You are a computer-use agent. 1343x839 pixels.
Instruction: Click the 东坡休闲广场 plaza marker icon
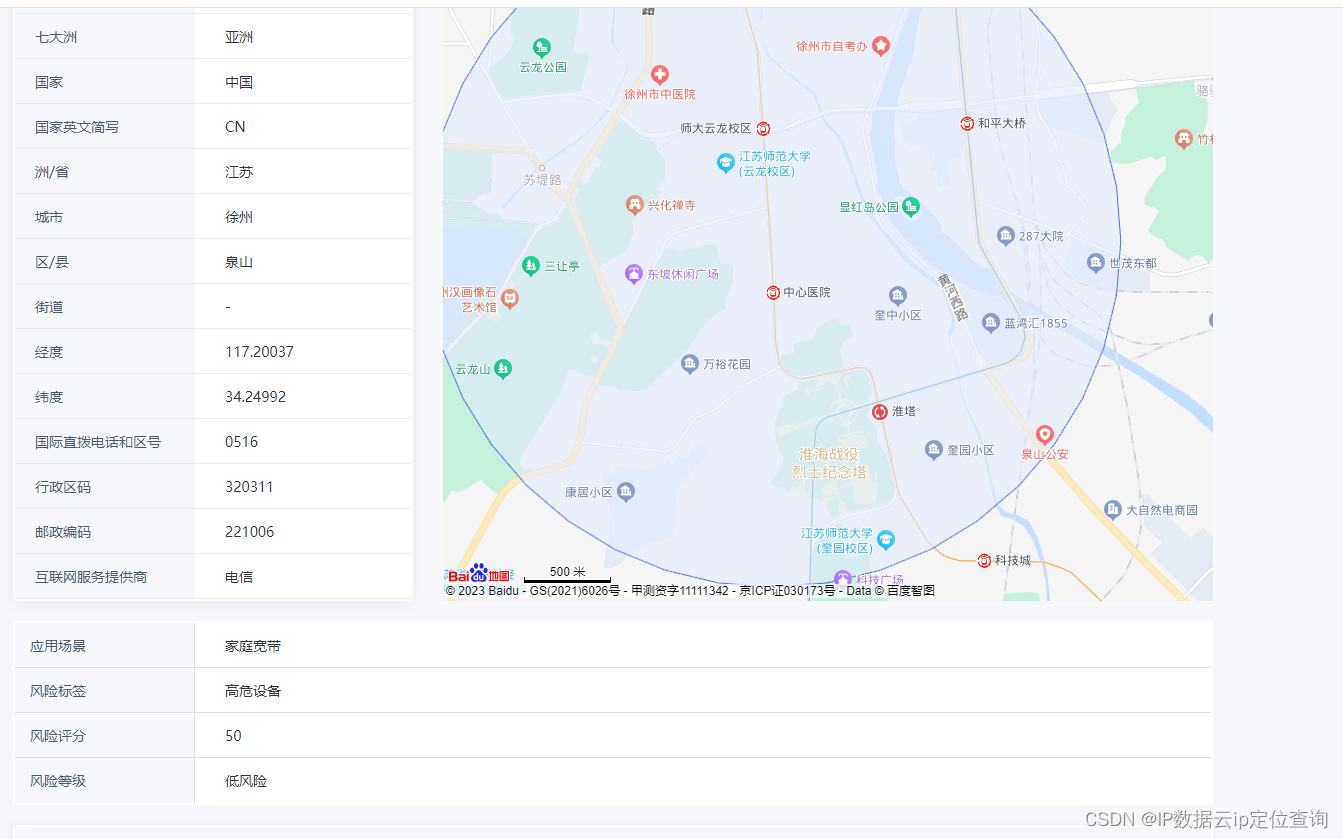pyautogui.click(x=634, y=273)
